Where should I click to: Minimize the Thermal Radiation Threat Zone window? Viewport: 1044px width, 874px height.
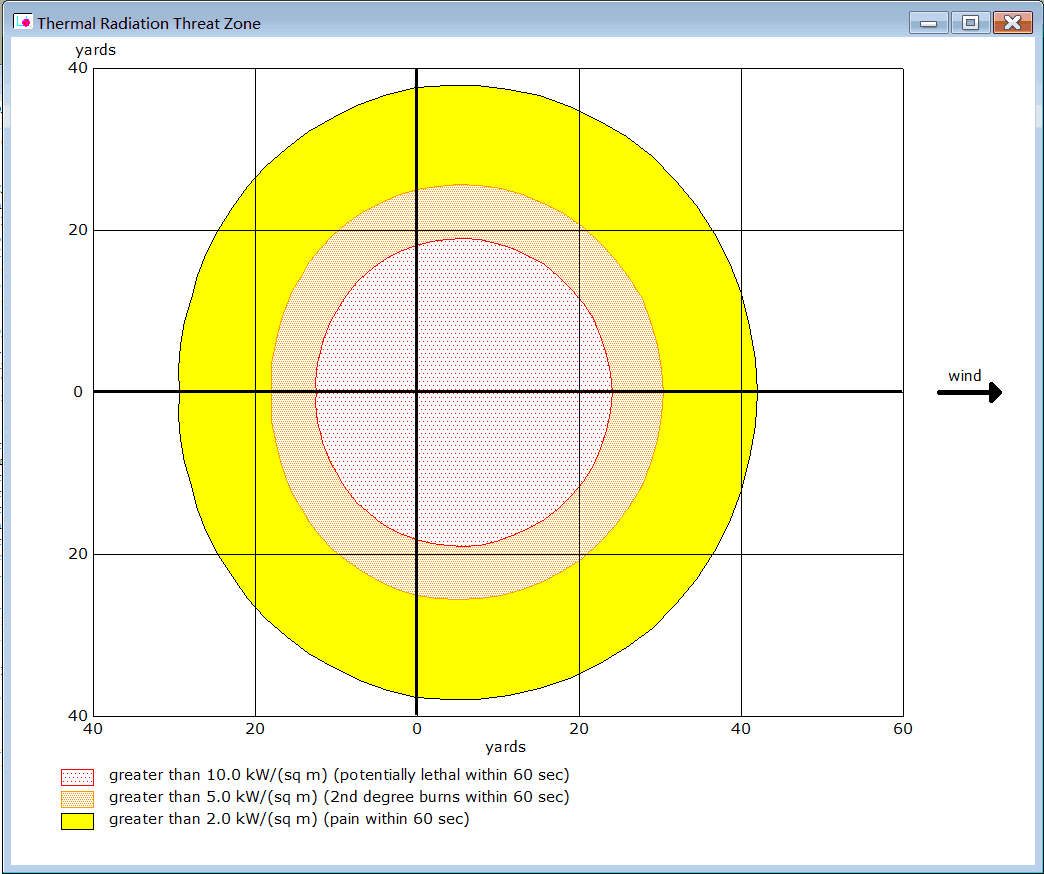pos(928,23)
